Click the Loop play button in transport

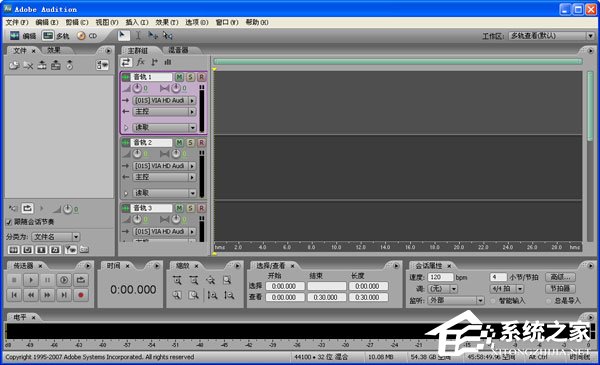tap(81, 280)
